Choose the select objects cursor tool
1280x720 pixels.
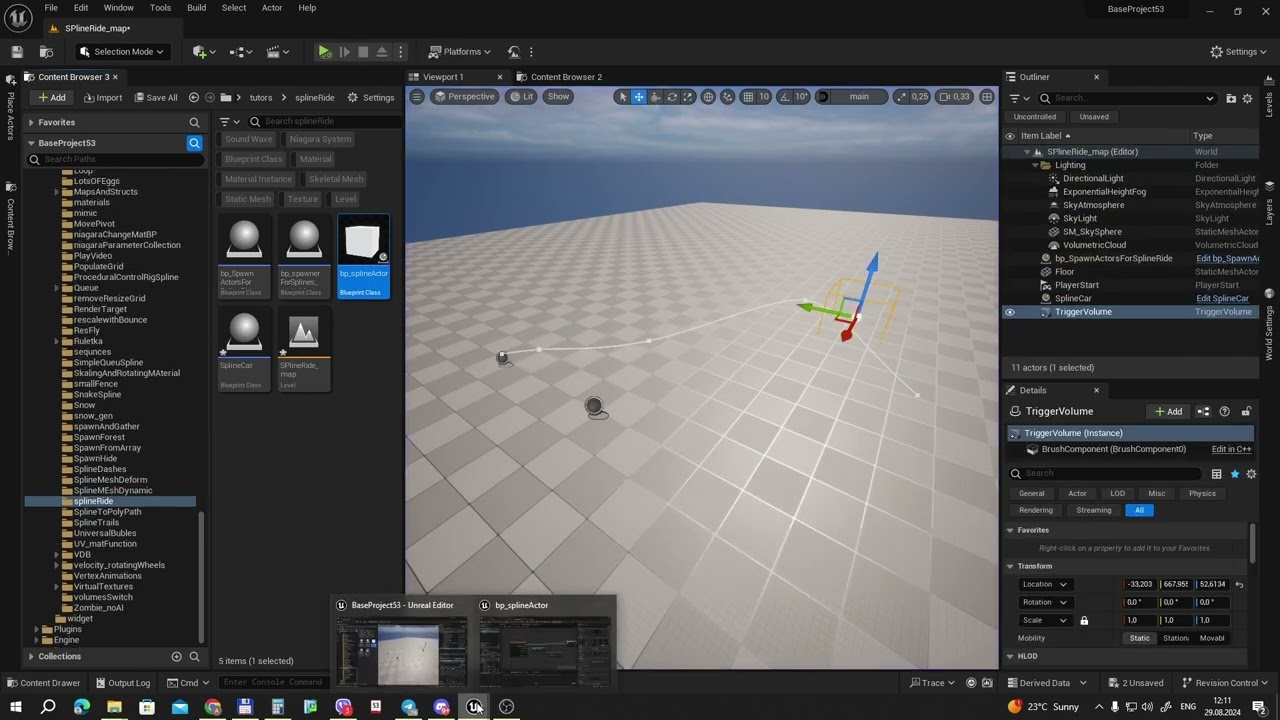pos(622,97)
